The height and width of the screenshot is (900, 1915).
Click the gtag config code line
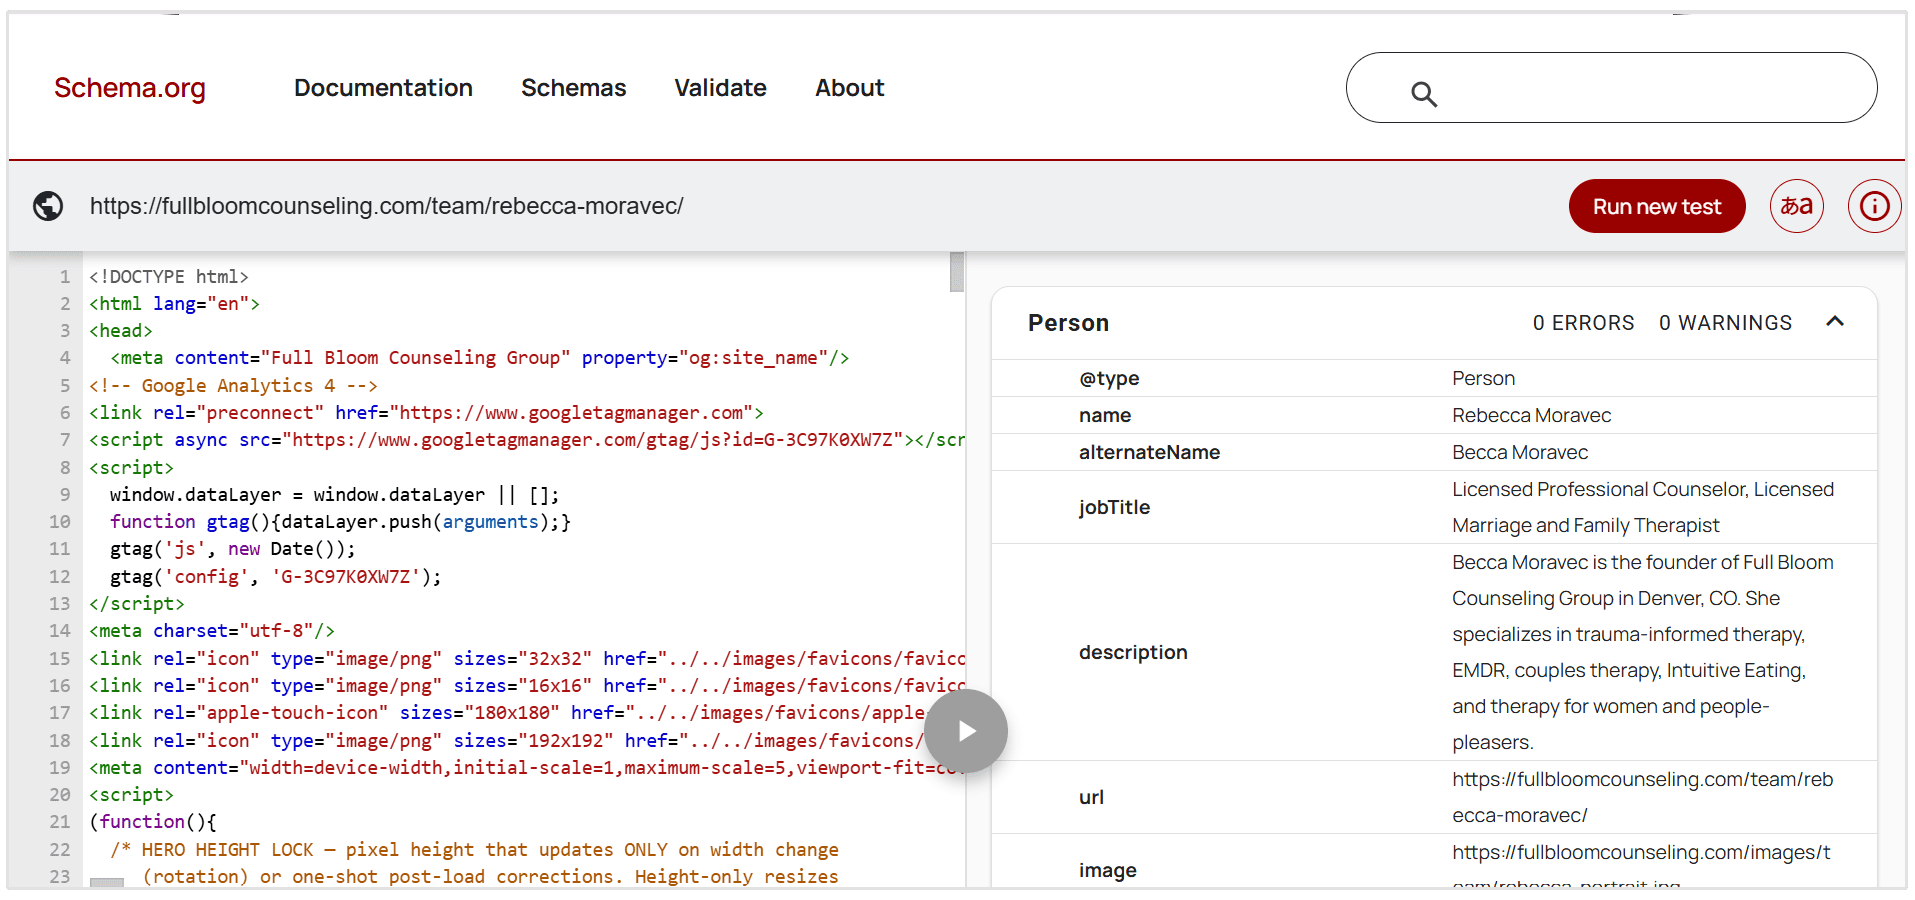pyautogui.click(x=276, y=576)
